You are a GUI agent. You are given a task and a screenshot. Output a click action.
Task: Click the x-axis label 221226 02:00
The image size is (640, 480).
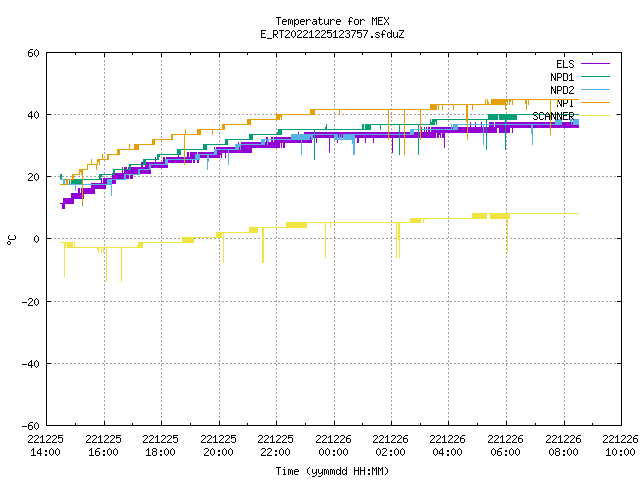coord(391,446)
